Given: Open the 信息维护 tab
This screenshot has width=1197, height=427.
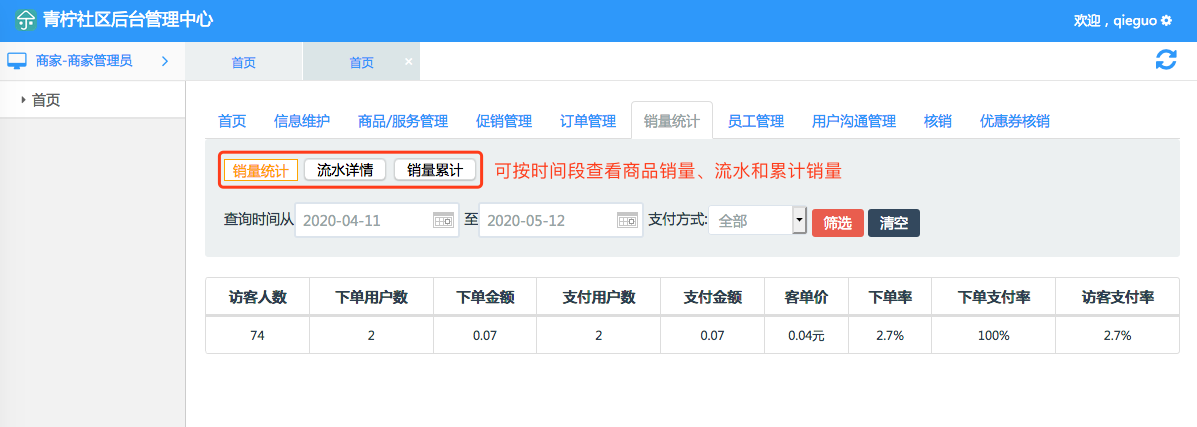Looking at the screenshot, I should pos(302,121).
